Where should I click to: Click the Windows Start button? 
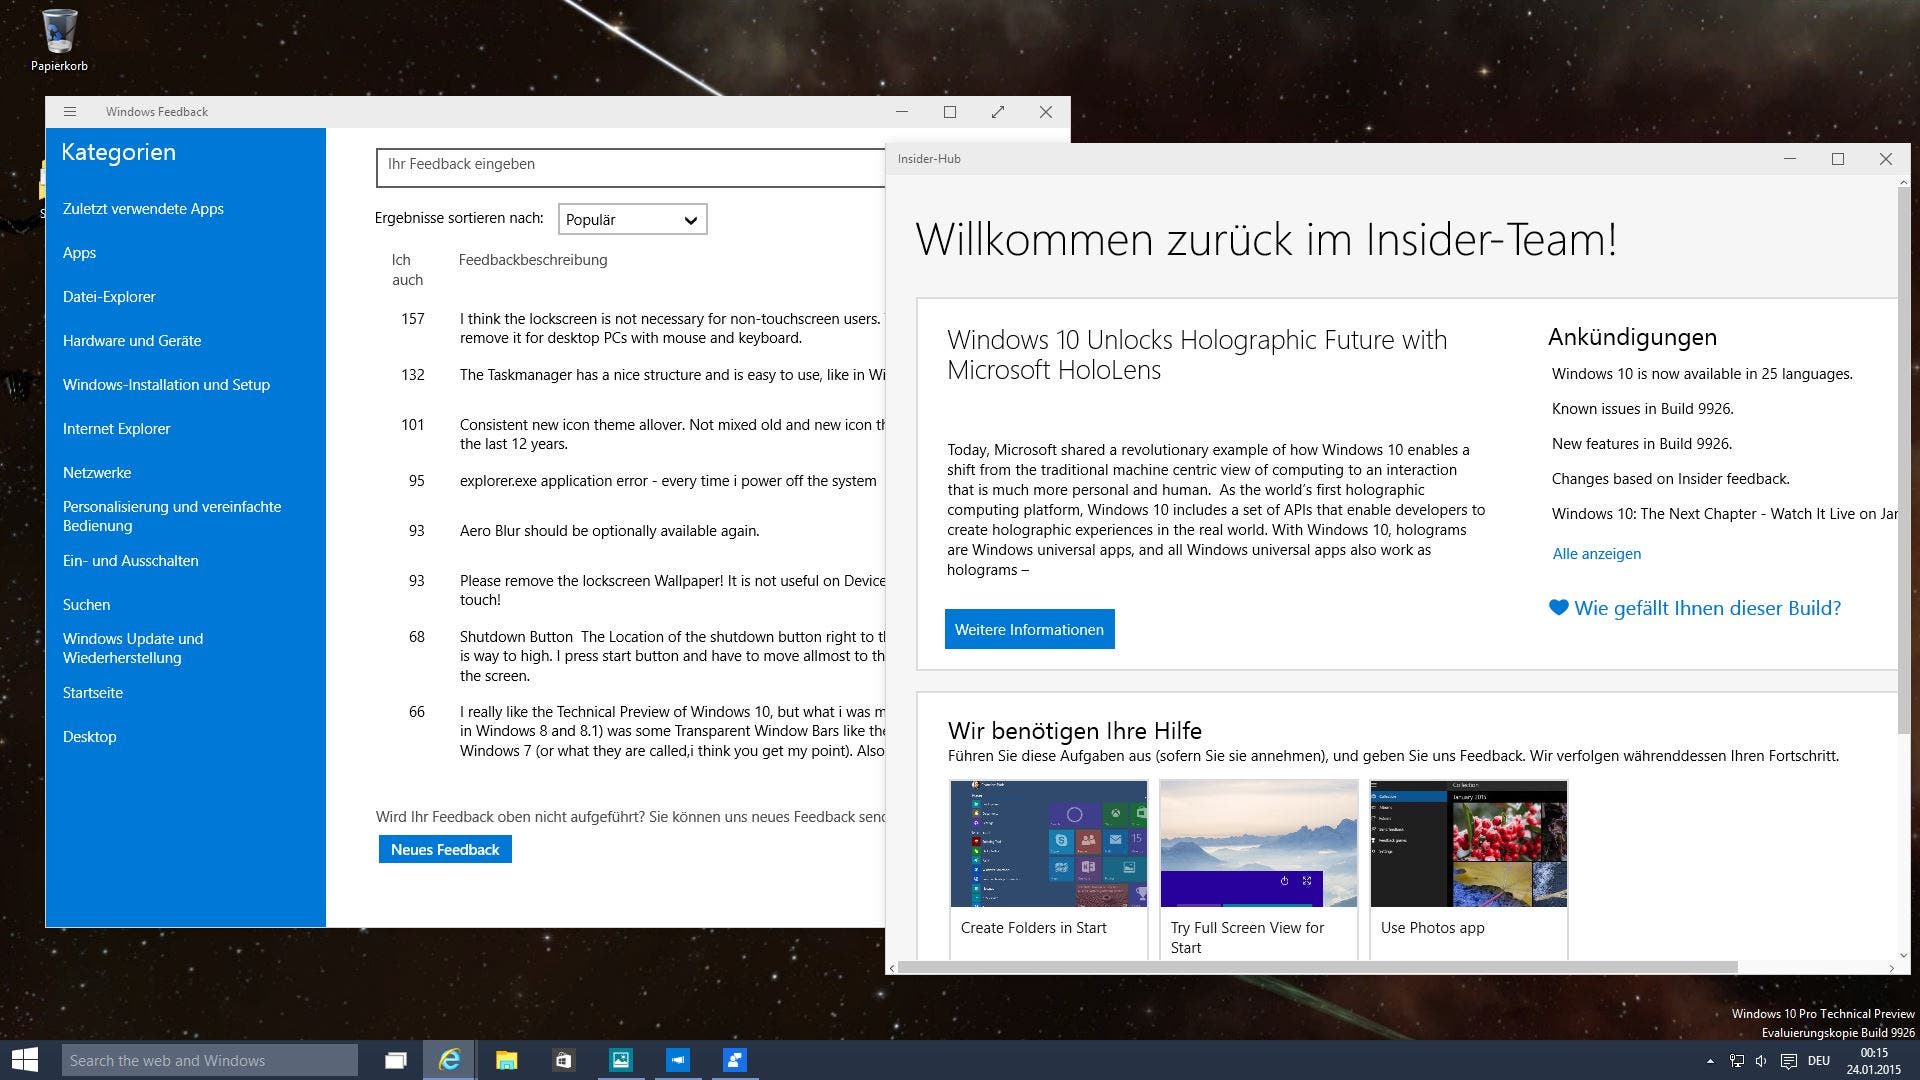(x=24, y=1060)
